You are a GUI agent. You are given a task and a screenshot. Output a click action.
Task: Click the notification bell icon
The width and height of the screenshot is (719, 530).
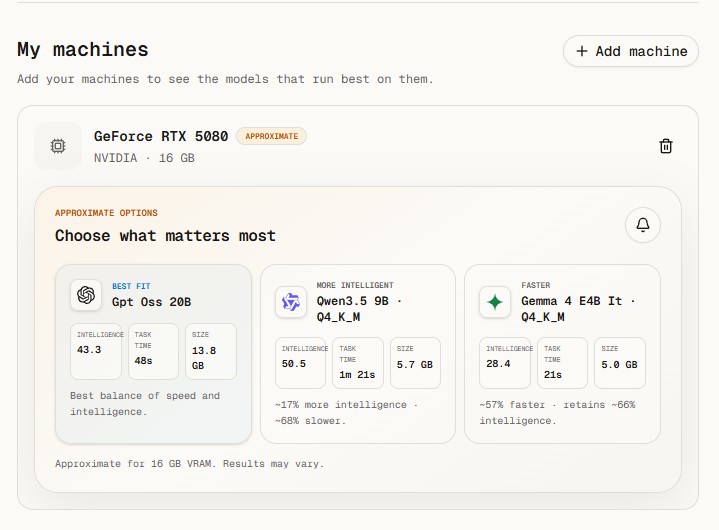(x=643, y=225)
